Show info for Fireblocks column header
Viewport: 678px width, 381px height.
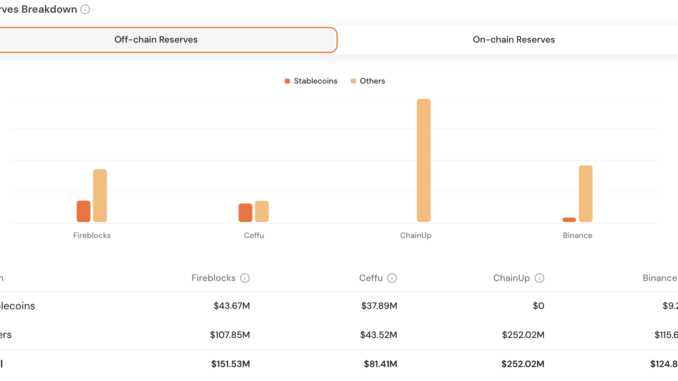point(245,278)
